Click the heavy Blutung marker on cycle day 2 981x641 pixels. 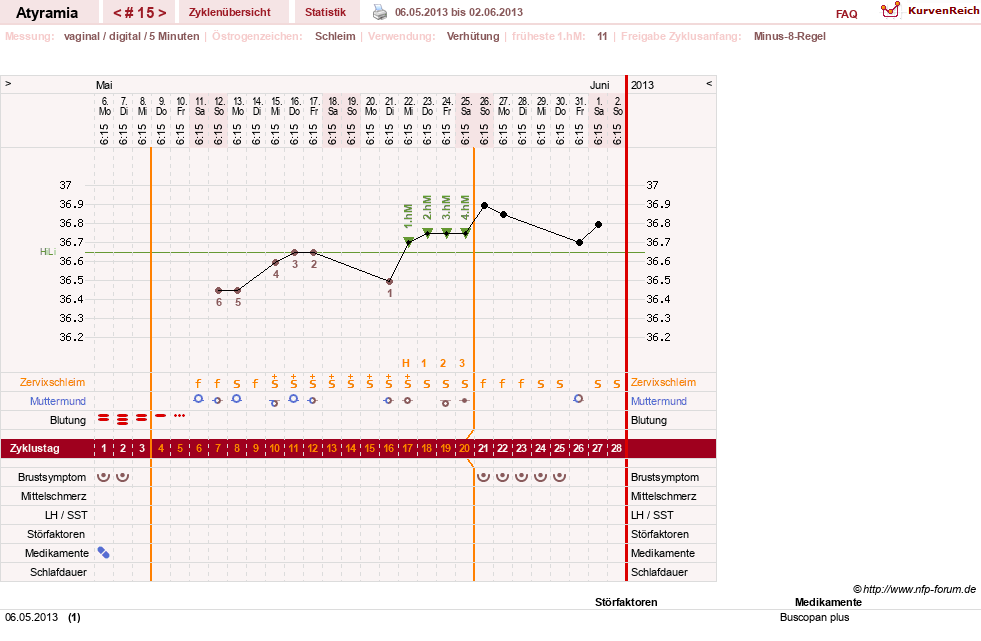(123, 419)
